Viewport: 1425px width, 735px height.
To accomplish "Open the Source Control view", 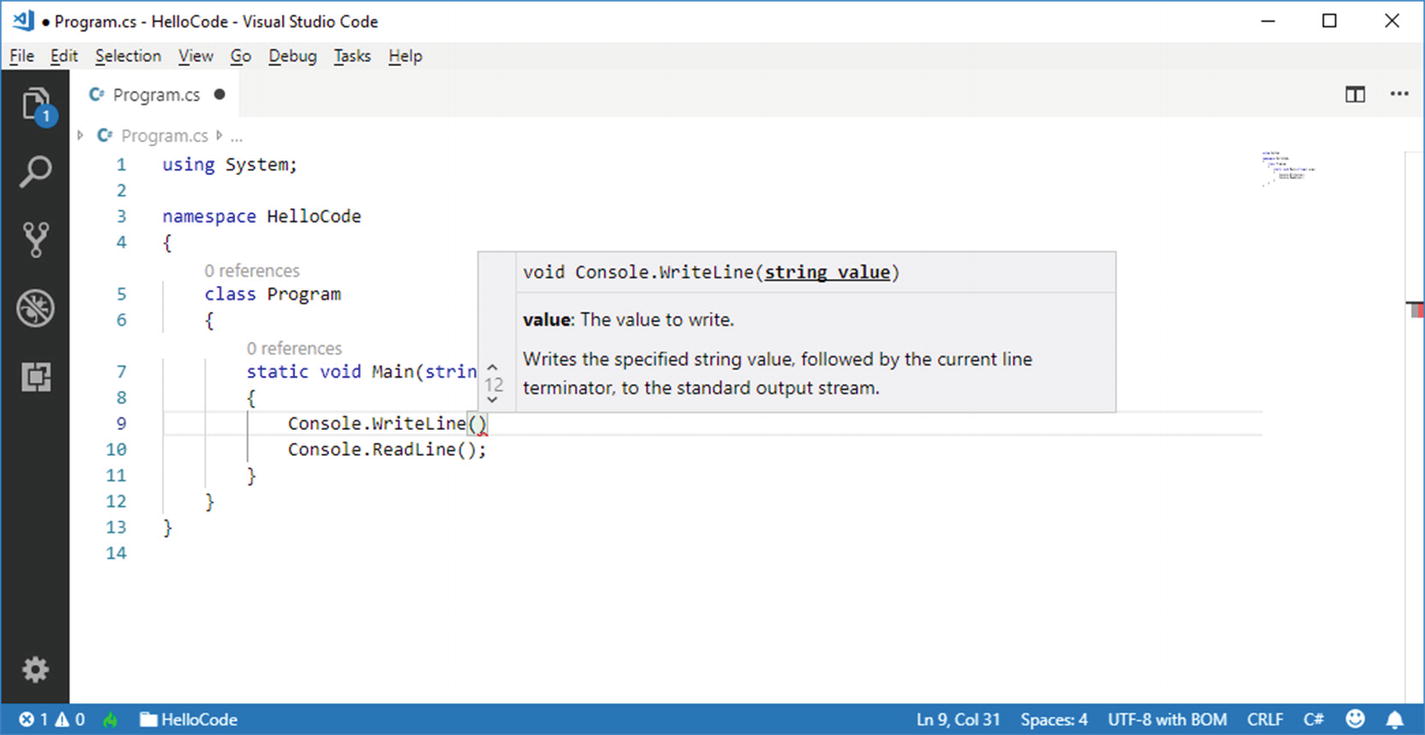I will pyautogui.click(x=35, y=240).
